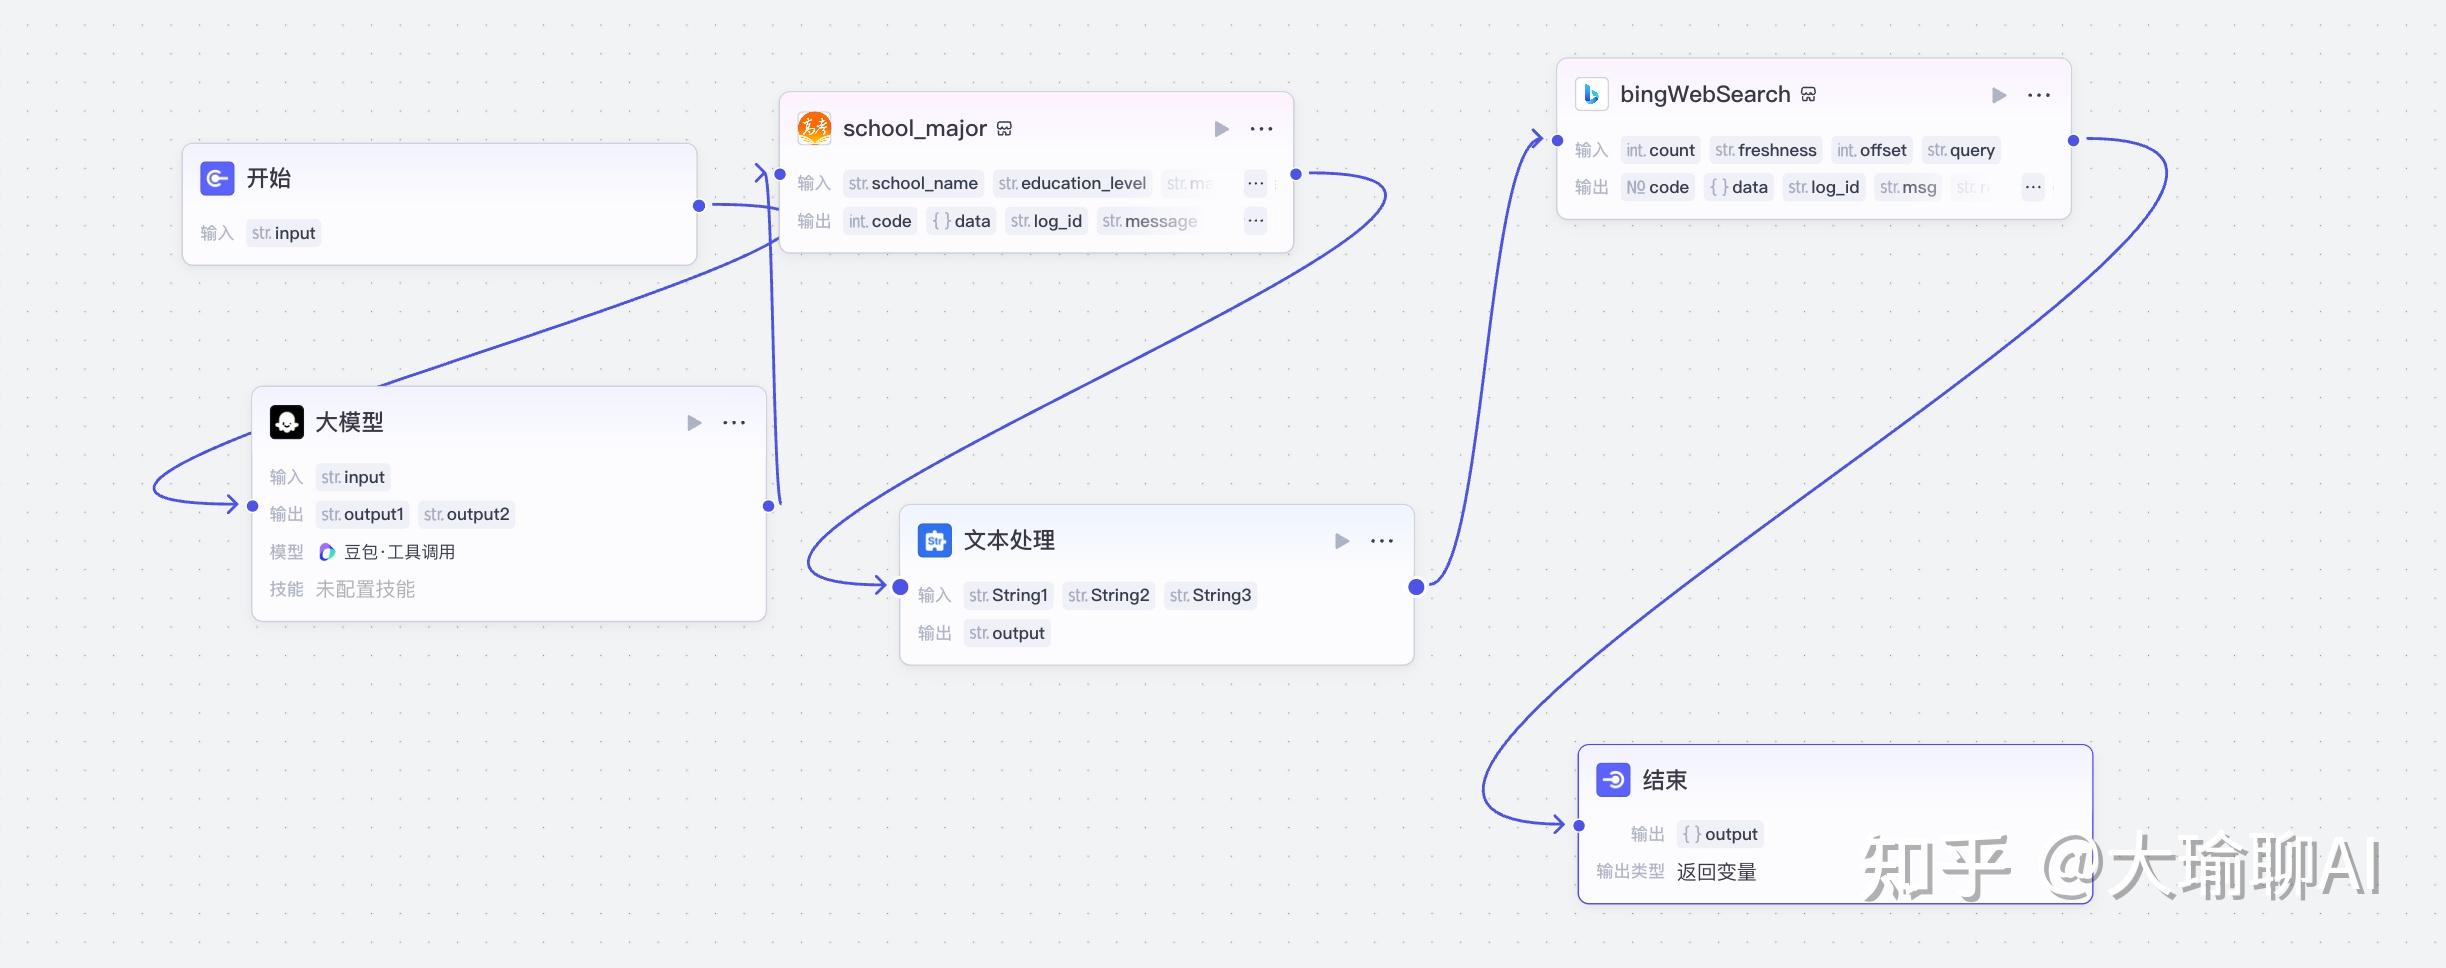
Task: Run the 文本处理 node with its play button
Action: click(x=1341, y=540)
